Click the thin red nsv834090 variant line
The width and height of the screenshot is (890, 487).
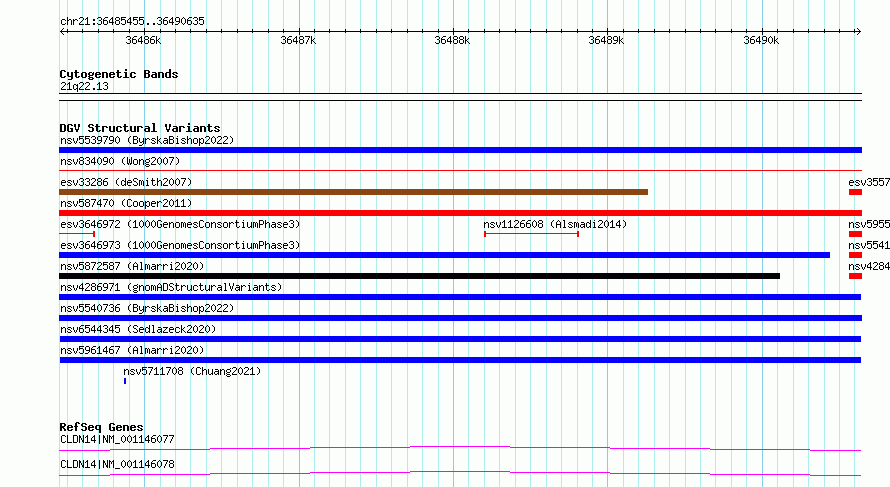click(x=460, y=170)
